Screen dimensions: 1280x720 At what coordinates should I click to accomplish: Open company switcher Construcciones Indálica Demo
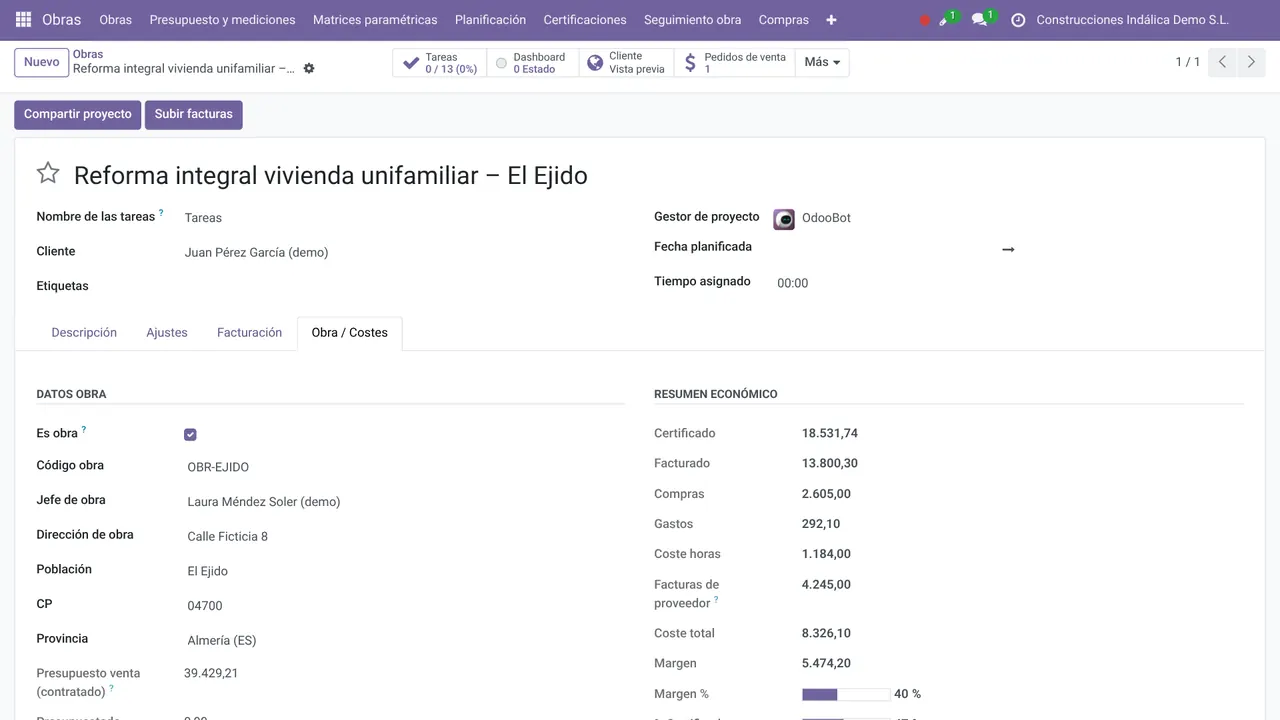coord(1132,20)
